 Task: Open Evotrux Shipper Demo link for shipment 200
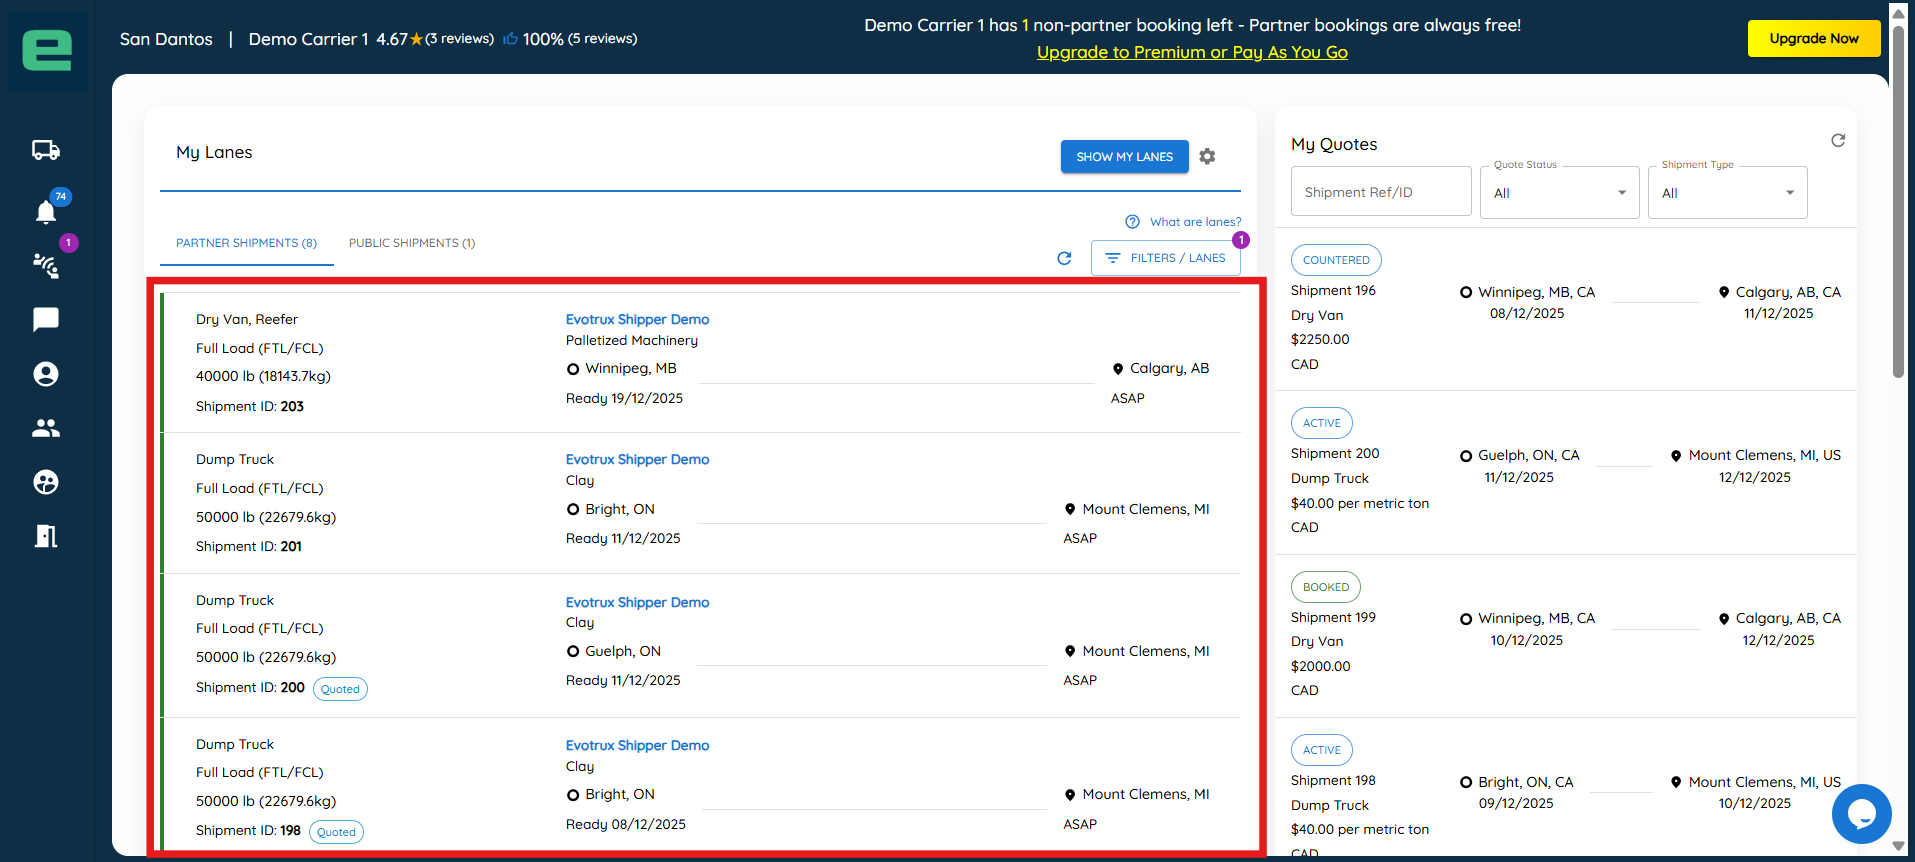point(637,602)
